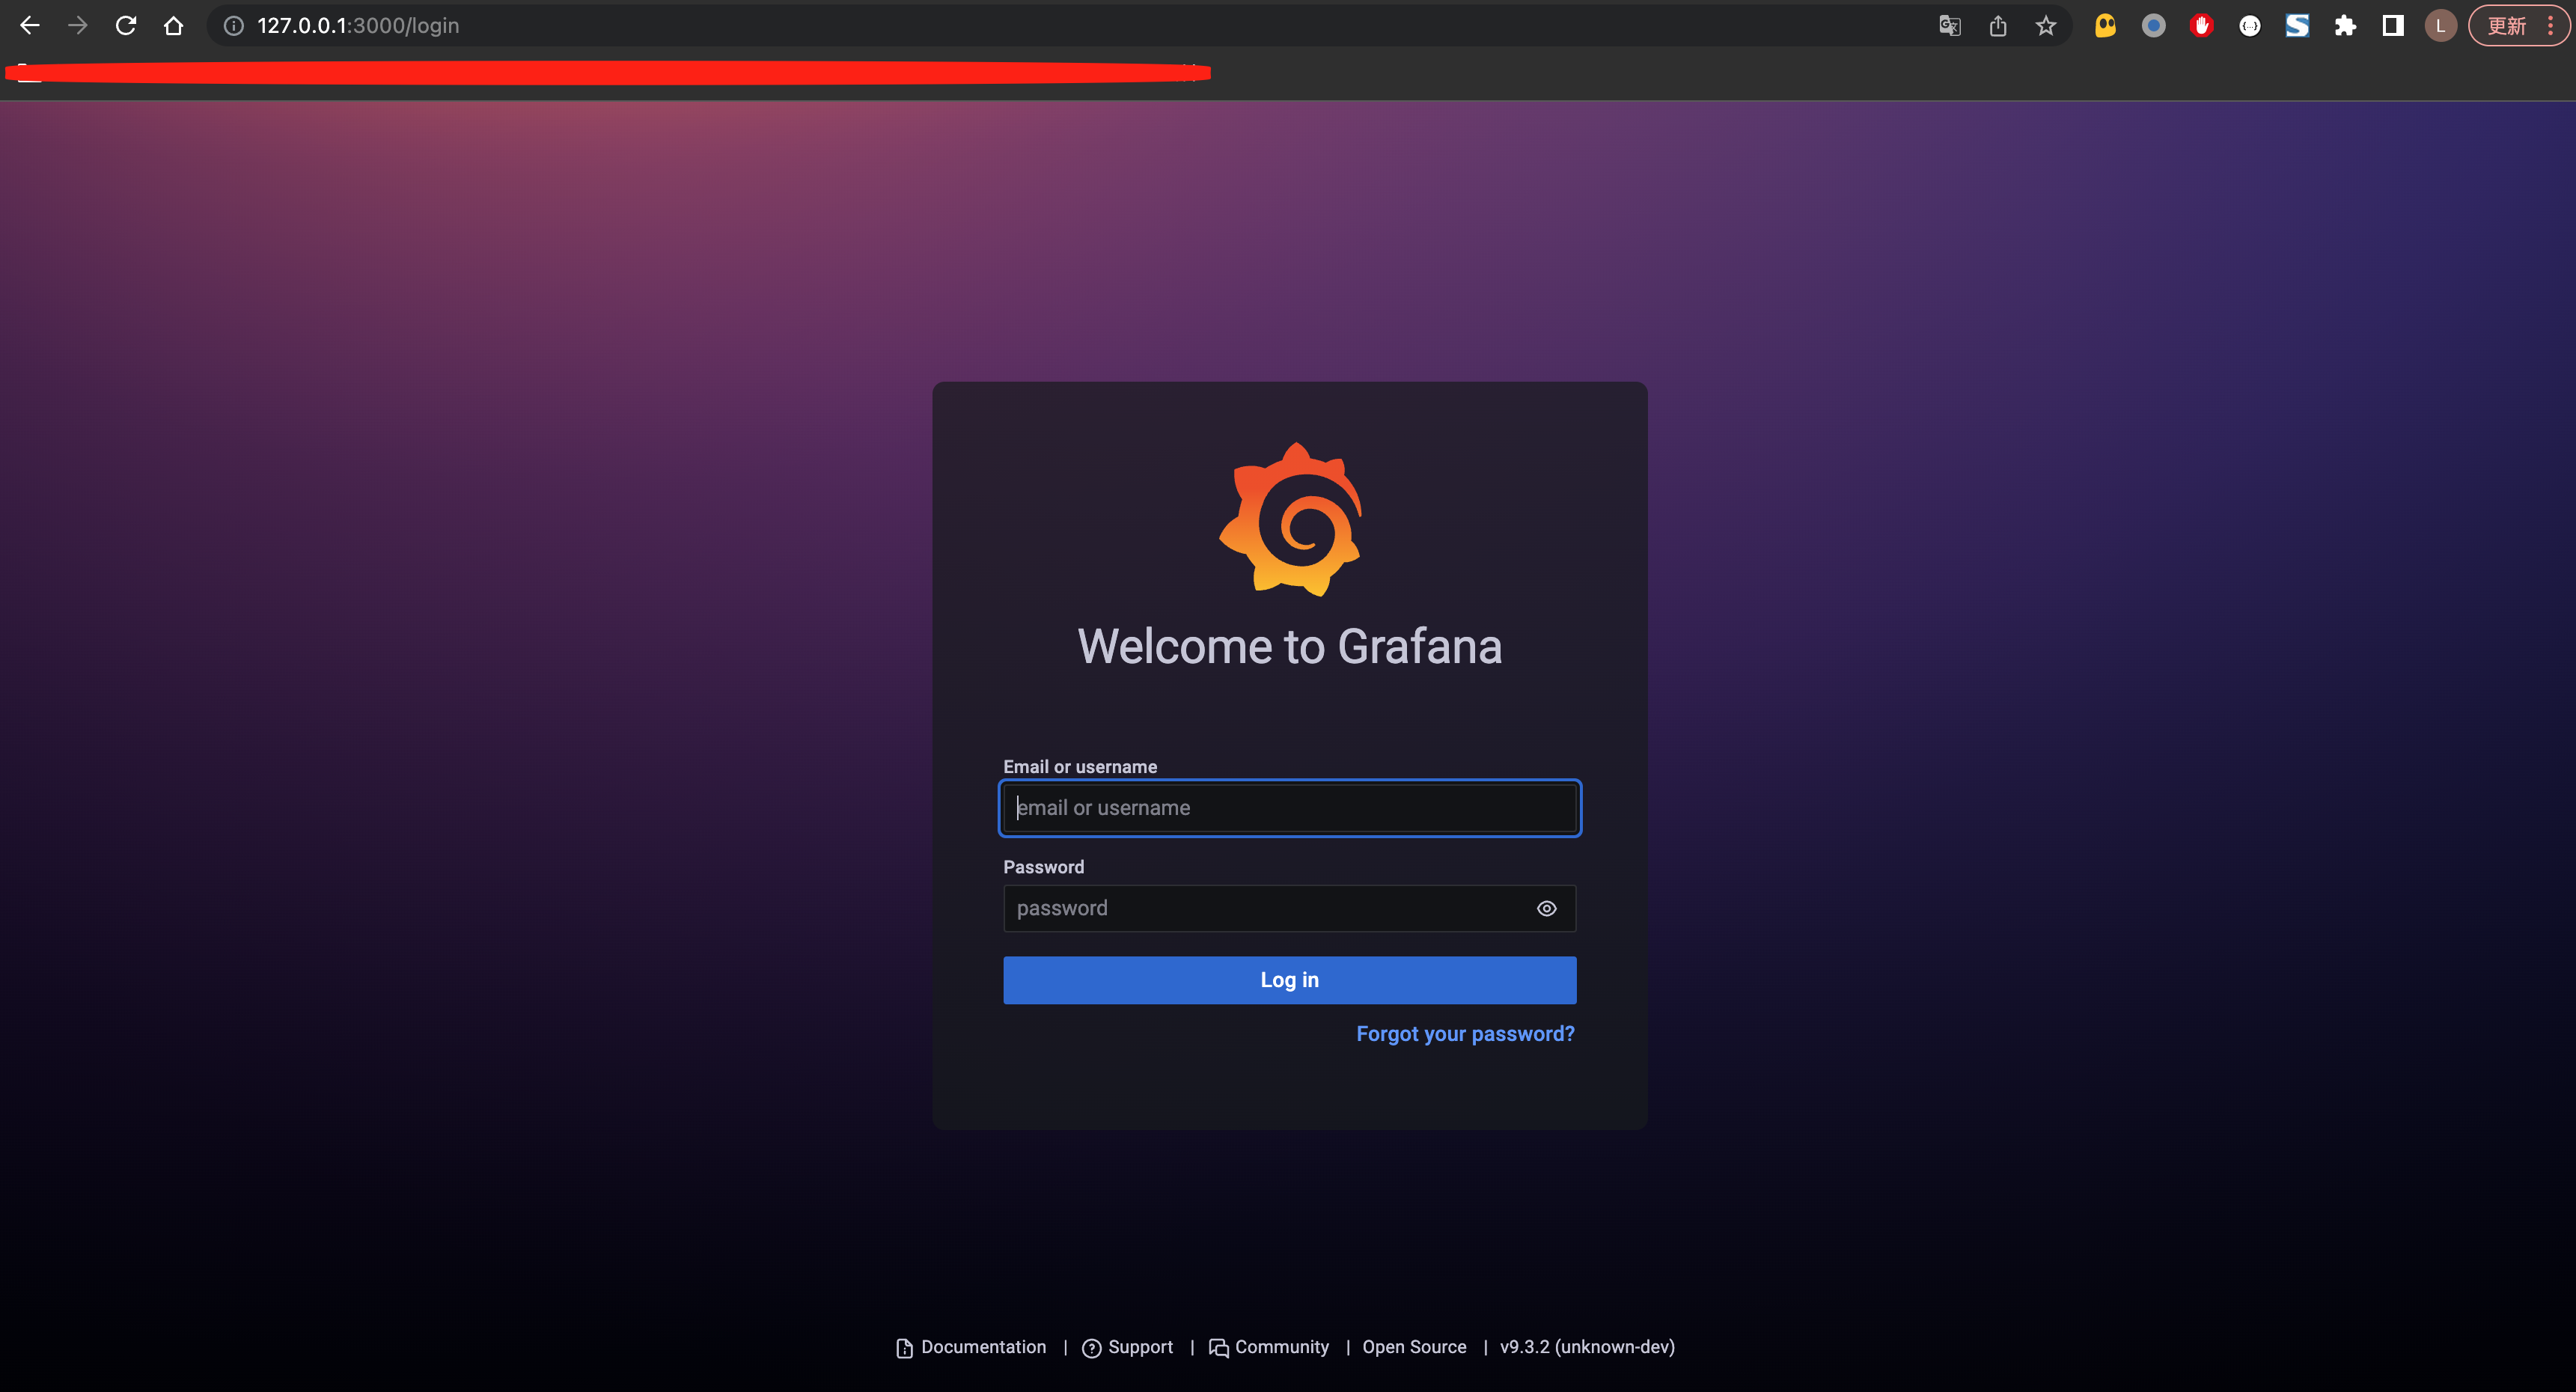Click the Community chat bubbles icon
The width and height of the screenshot is (2576, 1392).
point(1219,1348)
